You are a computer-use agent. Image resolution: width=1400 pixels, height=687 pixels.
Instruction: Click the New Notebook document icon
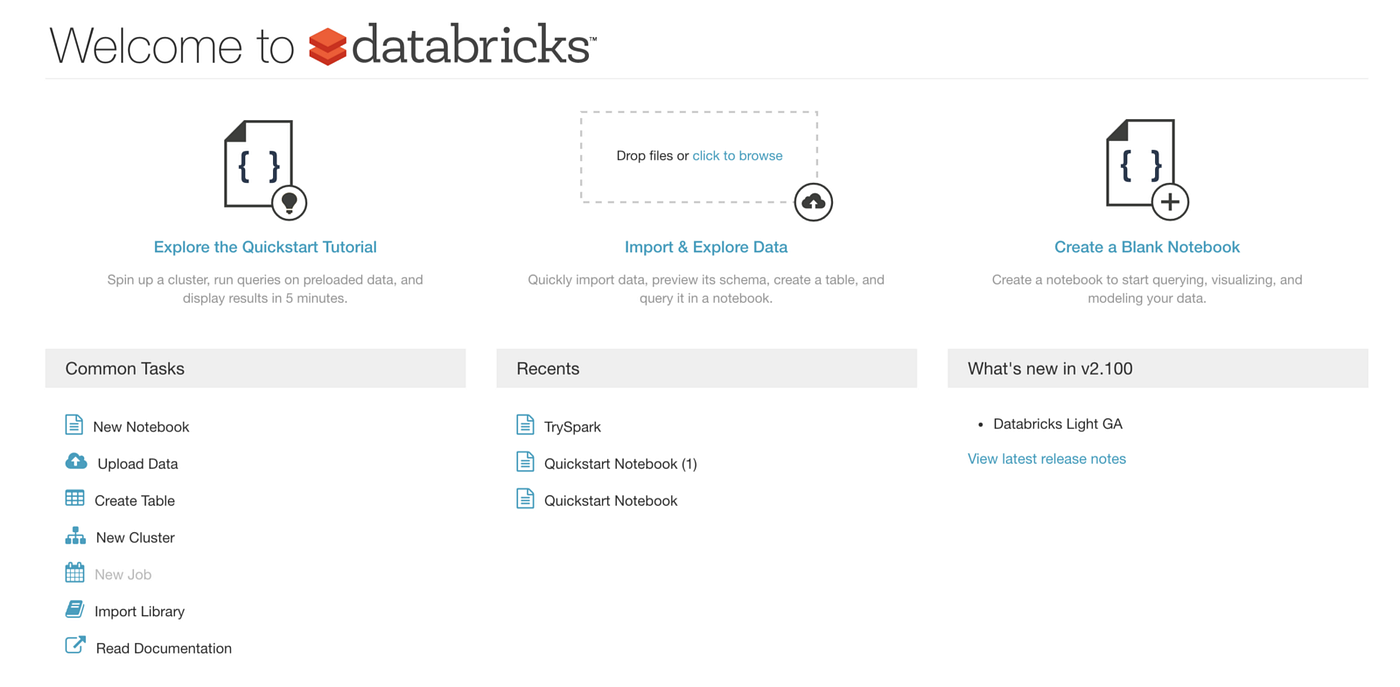(x=74, y=425)
